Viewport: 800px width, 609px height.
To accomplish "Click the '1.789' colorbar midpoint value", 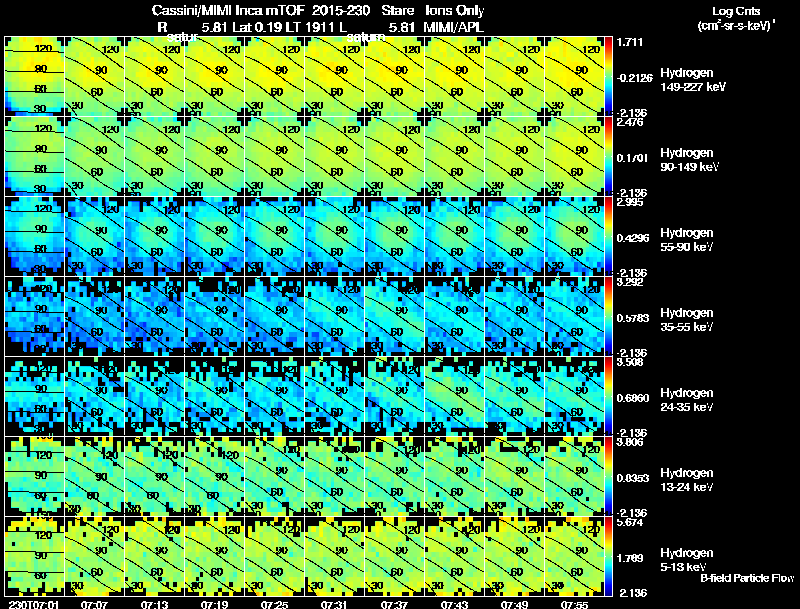I will click(628, 558).
